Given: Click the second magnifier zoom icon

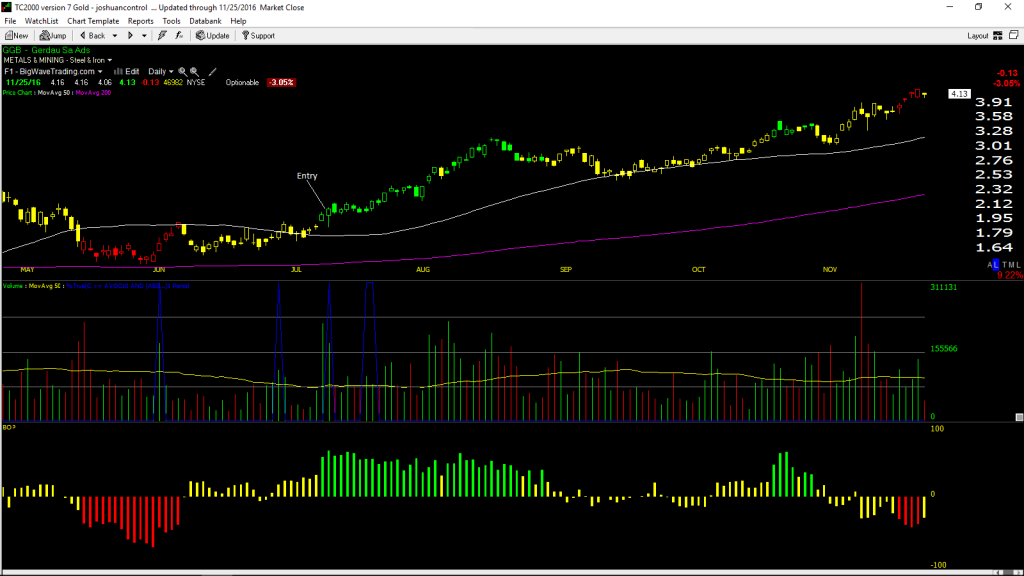Looking at the screenshot, I should (195, 71).
